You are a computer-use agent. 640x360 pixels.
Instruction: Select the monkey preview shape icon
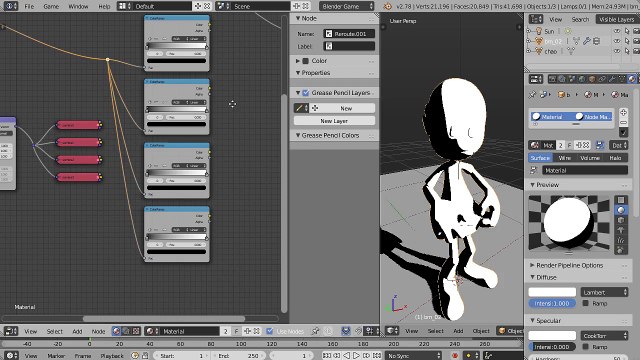click(621, 230)
